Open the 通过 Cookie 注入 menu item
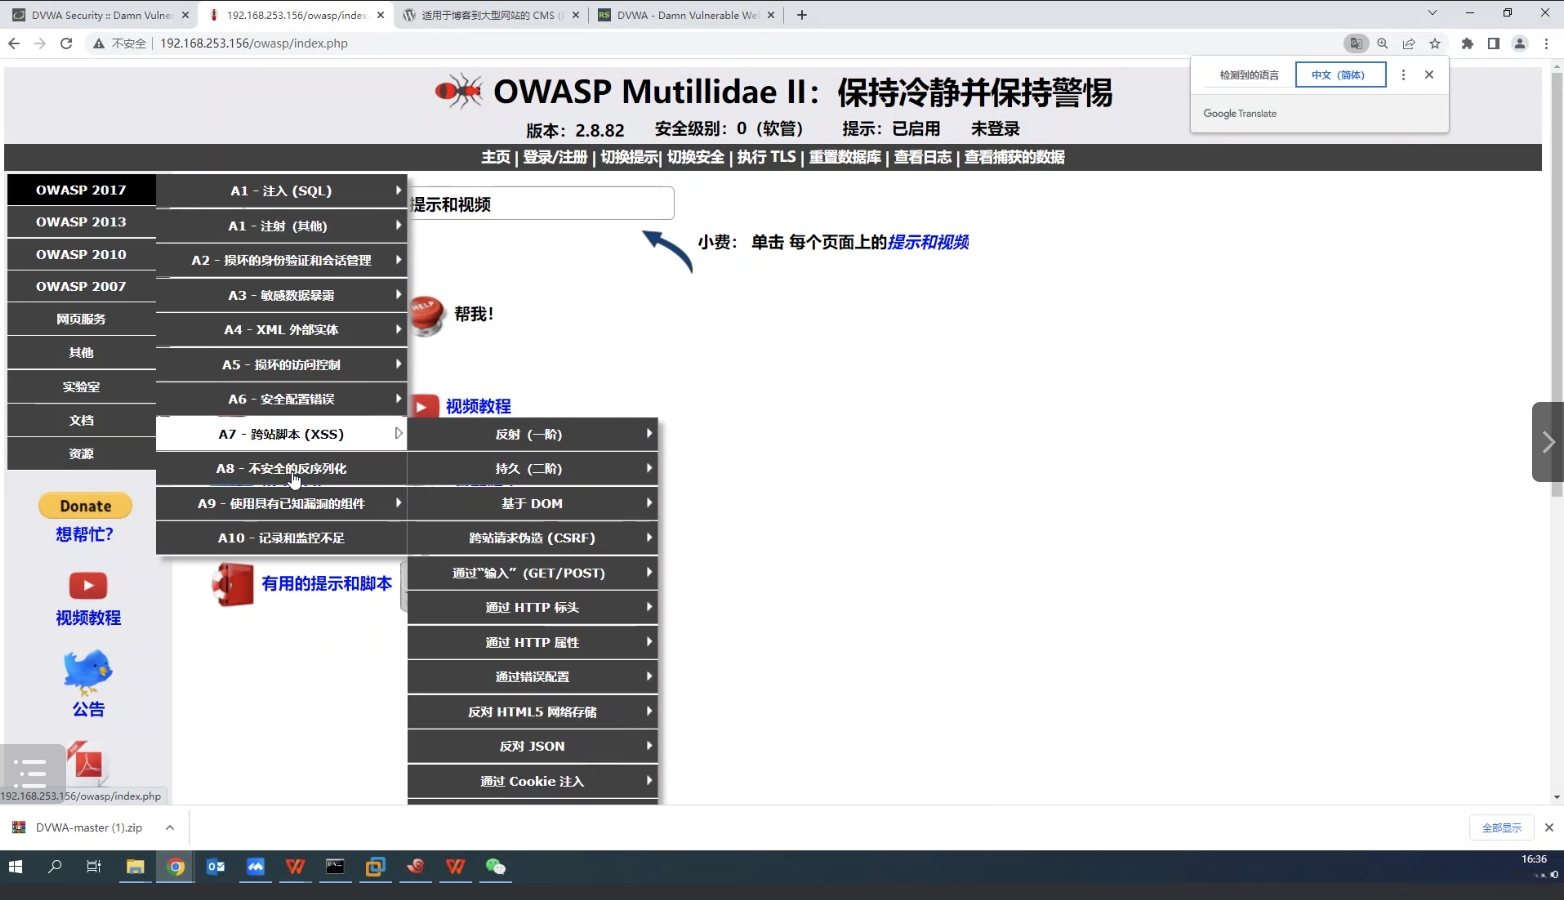Image resolution: width=1564 pixels, height=900 pixels. [x=532, y=781]
